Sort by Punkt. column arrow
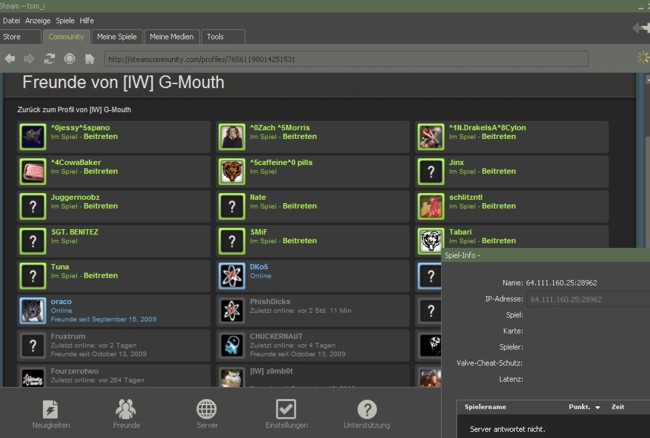 (x=598, y=407)
